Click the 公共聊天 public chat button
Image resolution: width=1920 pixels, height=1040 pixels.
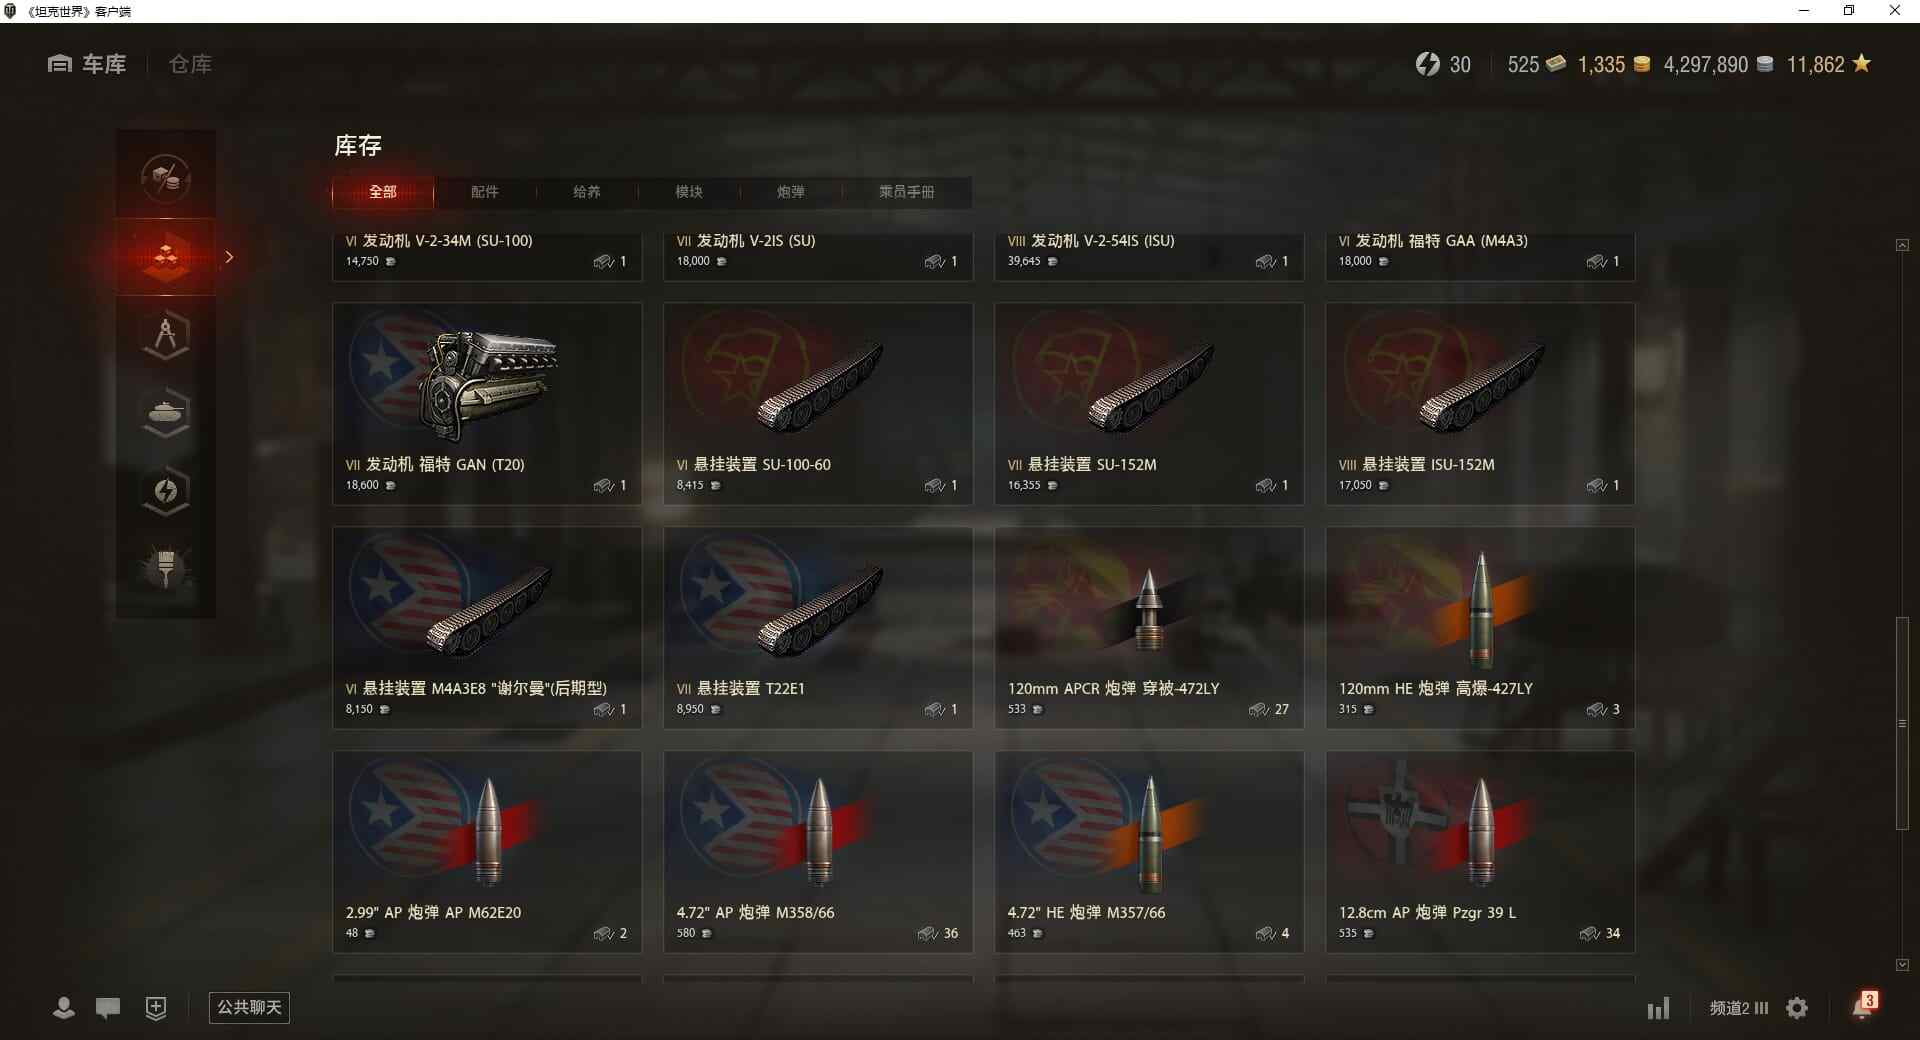pos(249,1007)
